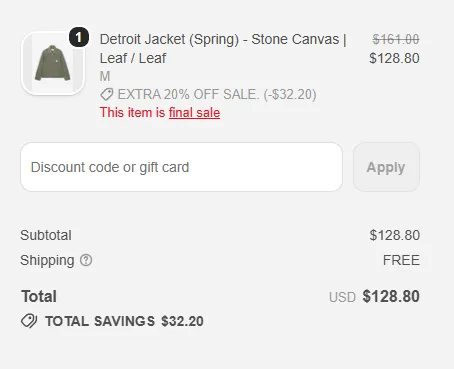Click the EXTRA 20% OFF SALE text

pos(188,94)
